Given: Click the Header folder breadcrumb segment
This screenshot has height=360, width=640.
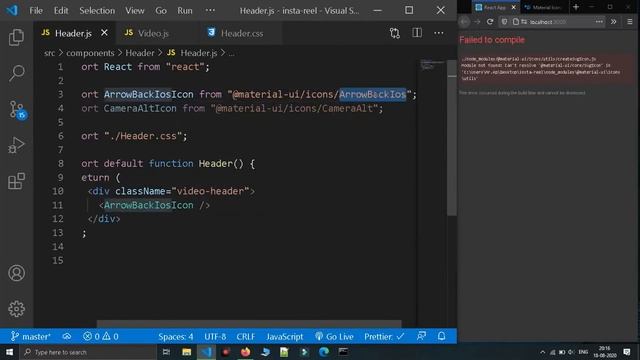Looking at the screenshot, I should click(x=140, y=53).
